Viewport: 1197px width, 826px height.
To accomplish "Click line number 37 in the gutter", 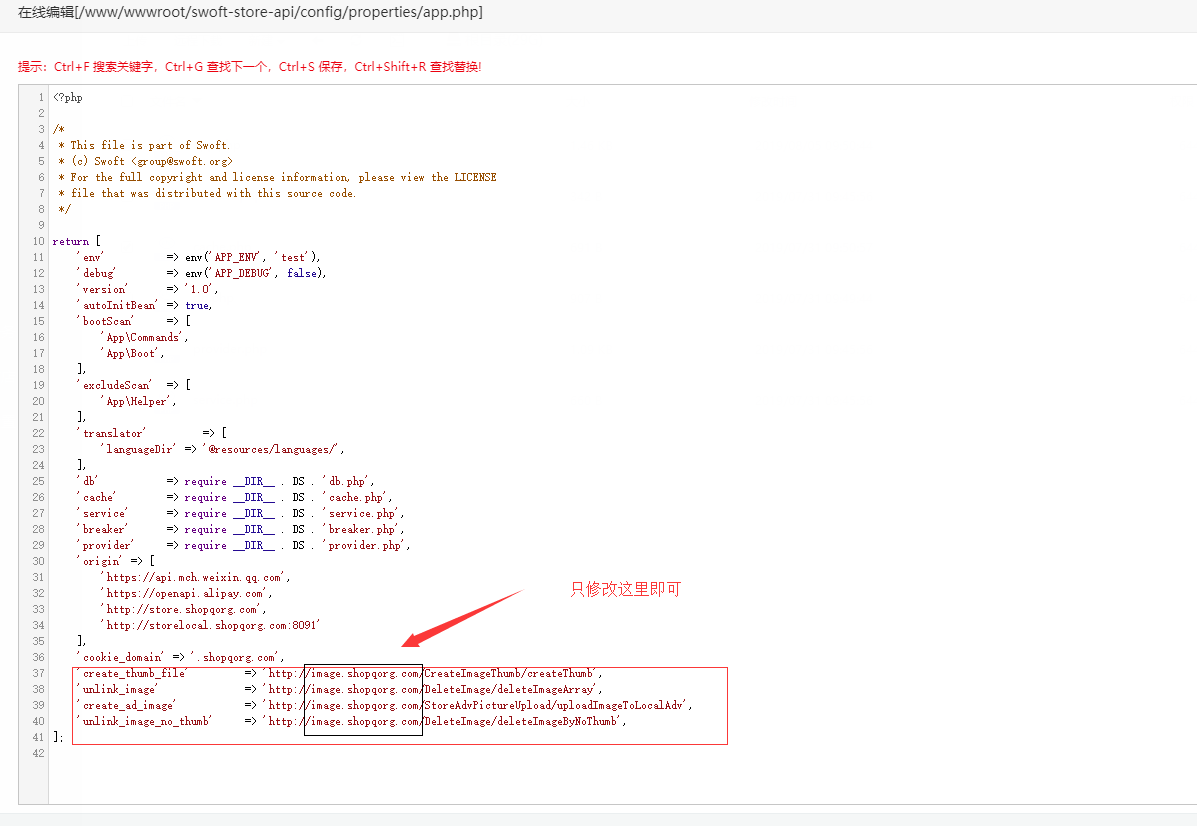I will [x=38, y=673].
